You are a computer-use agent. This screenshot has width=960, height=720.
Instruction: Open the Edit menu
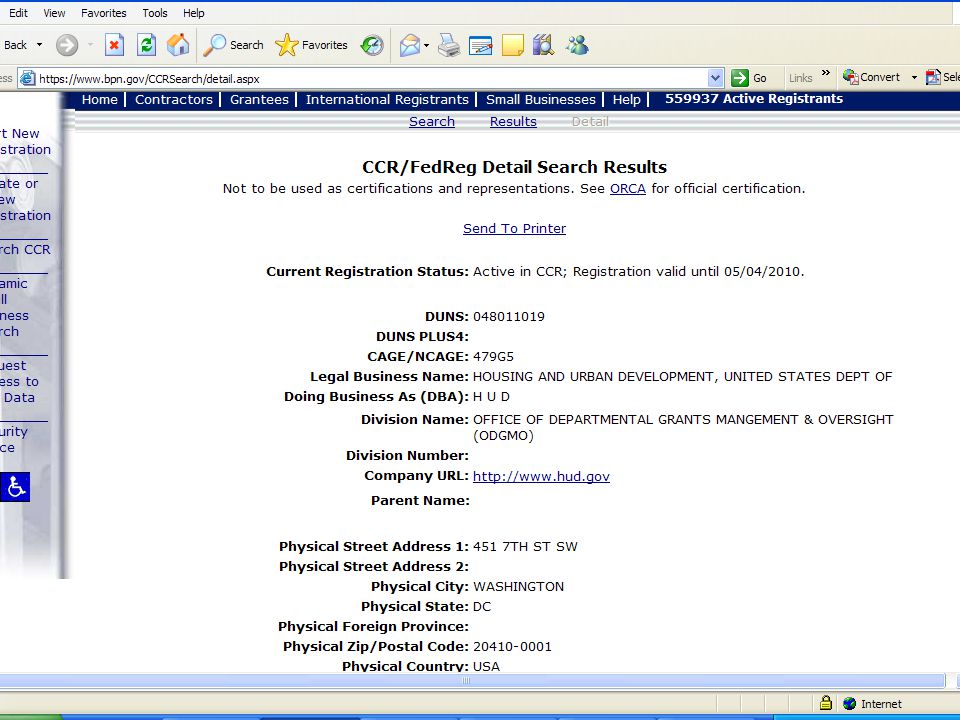point(18,13)
